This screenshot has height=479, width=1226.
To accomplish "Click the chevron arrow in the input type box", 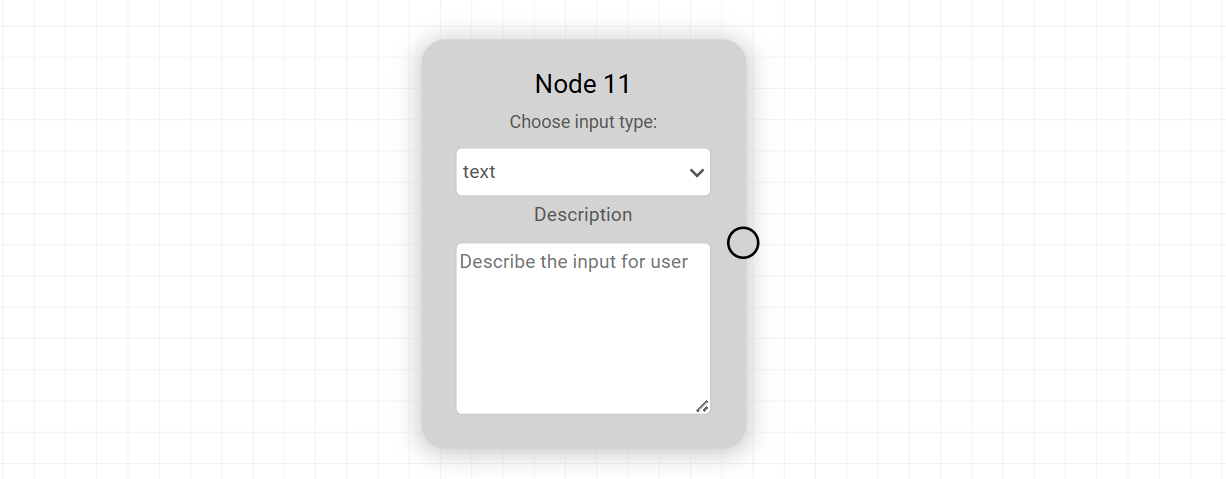I will coord(697,172).
